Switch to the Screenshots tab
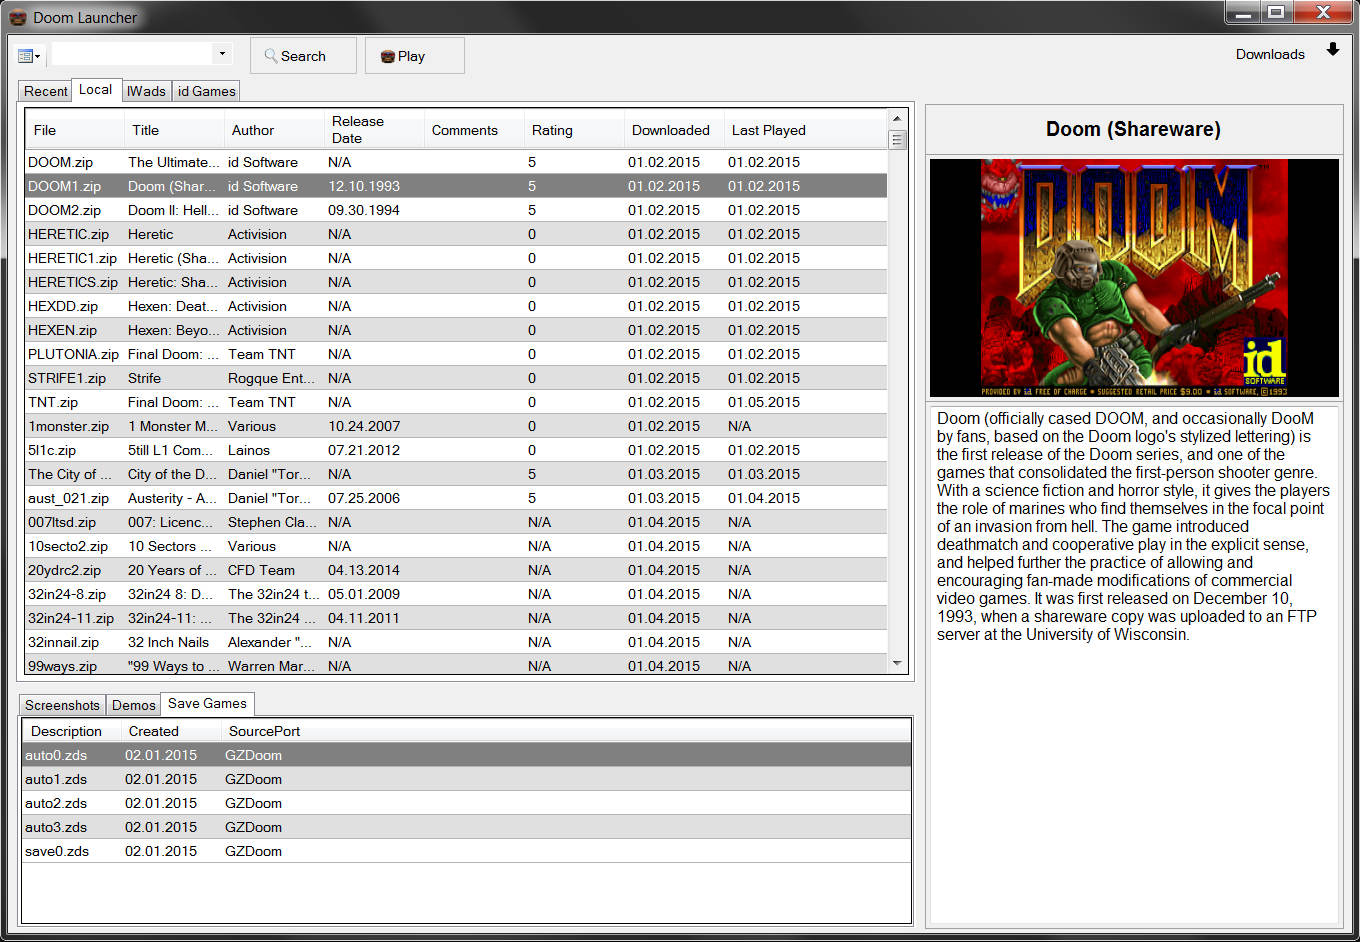 click(62, 705)
